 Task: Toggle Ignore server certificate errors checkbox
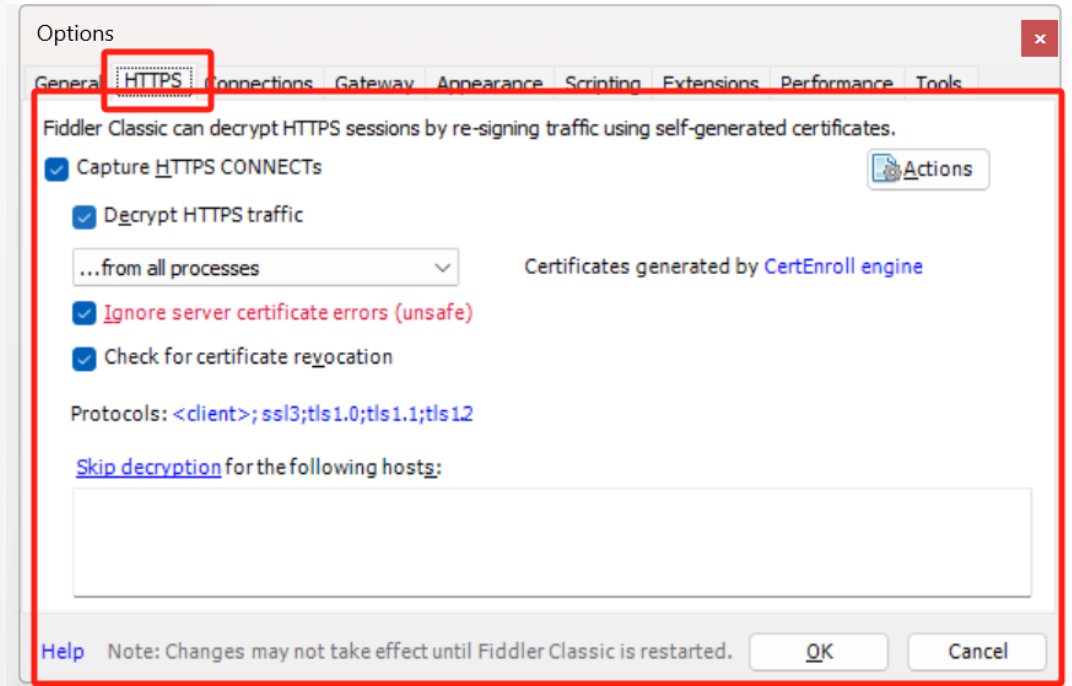click(84, 314)
